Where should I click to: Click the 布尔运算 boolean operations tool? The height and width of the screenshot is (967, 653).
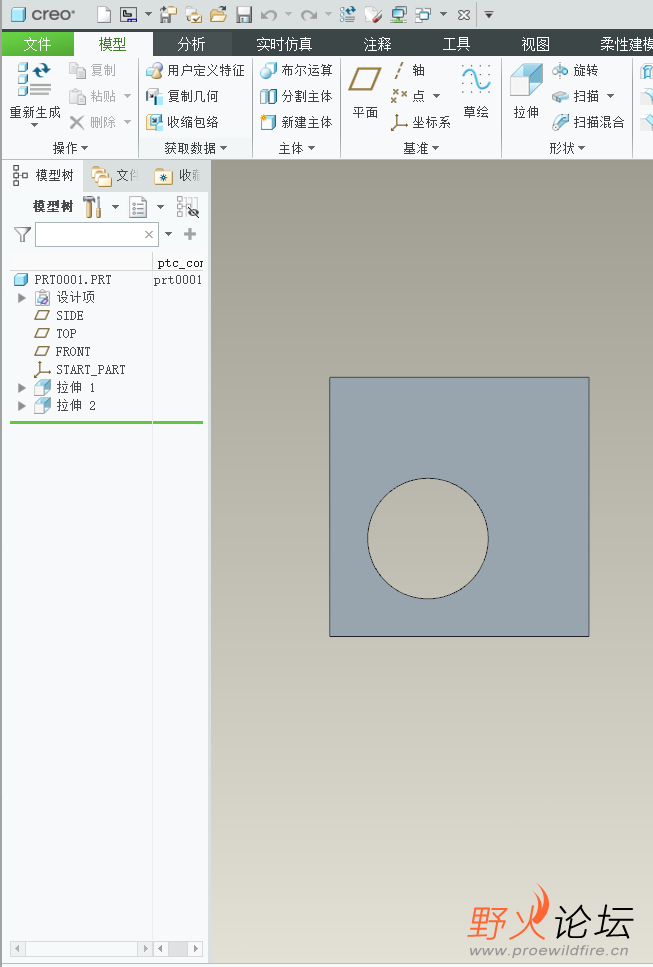297,70
